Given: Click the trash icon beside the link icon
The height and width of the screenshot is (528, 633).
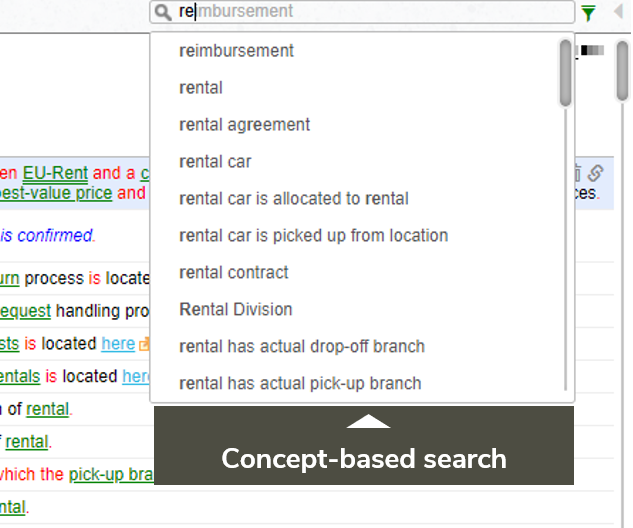Looking at the screenshot, I should point(578,172).
